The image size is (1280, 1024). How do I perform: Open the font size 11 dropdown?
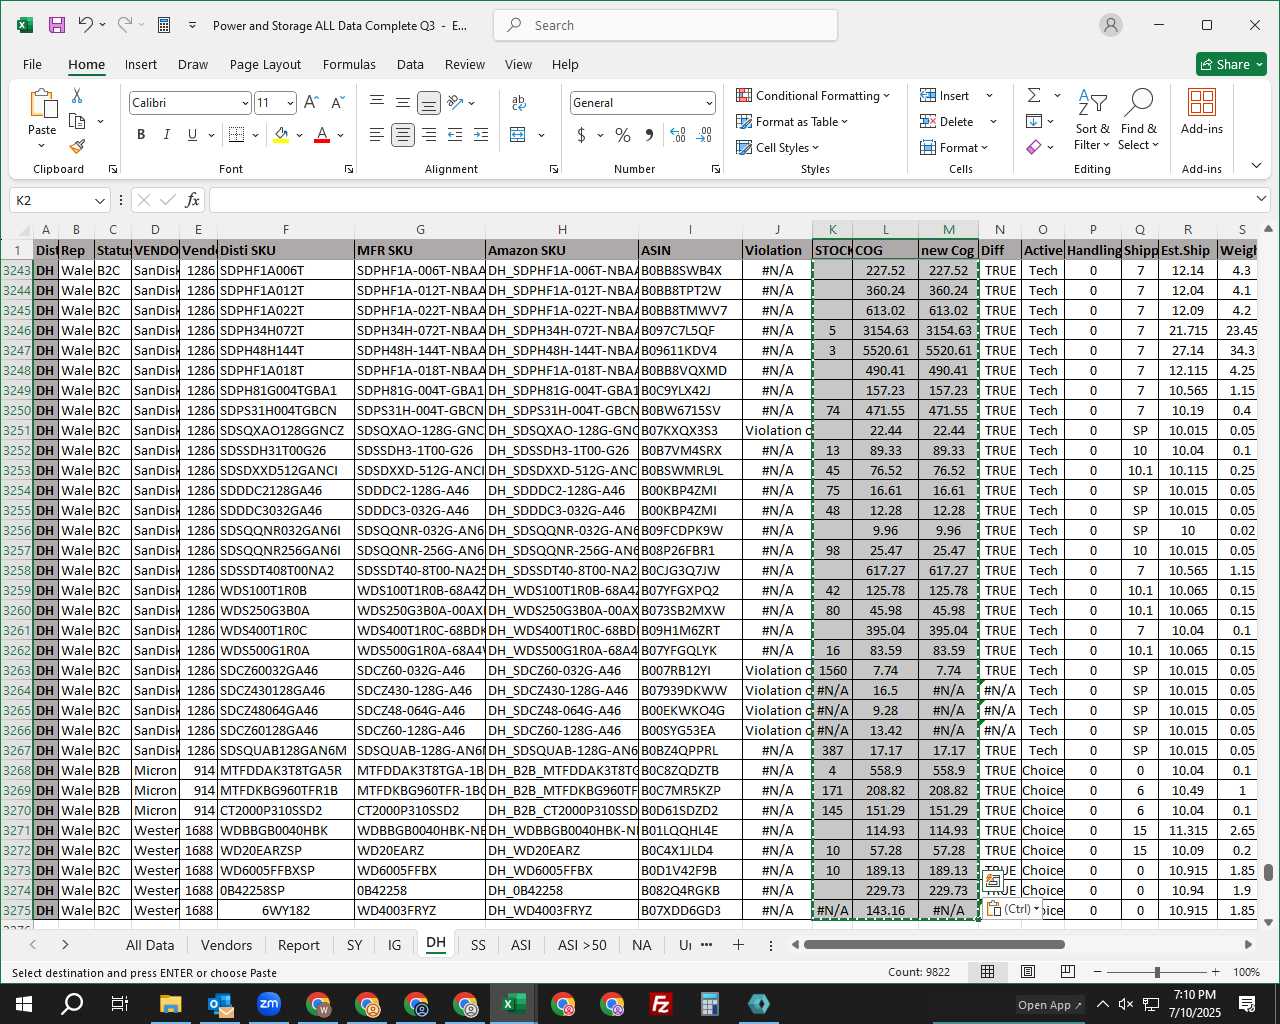point(290,103)
